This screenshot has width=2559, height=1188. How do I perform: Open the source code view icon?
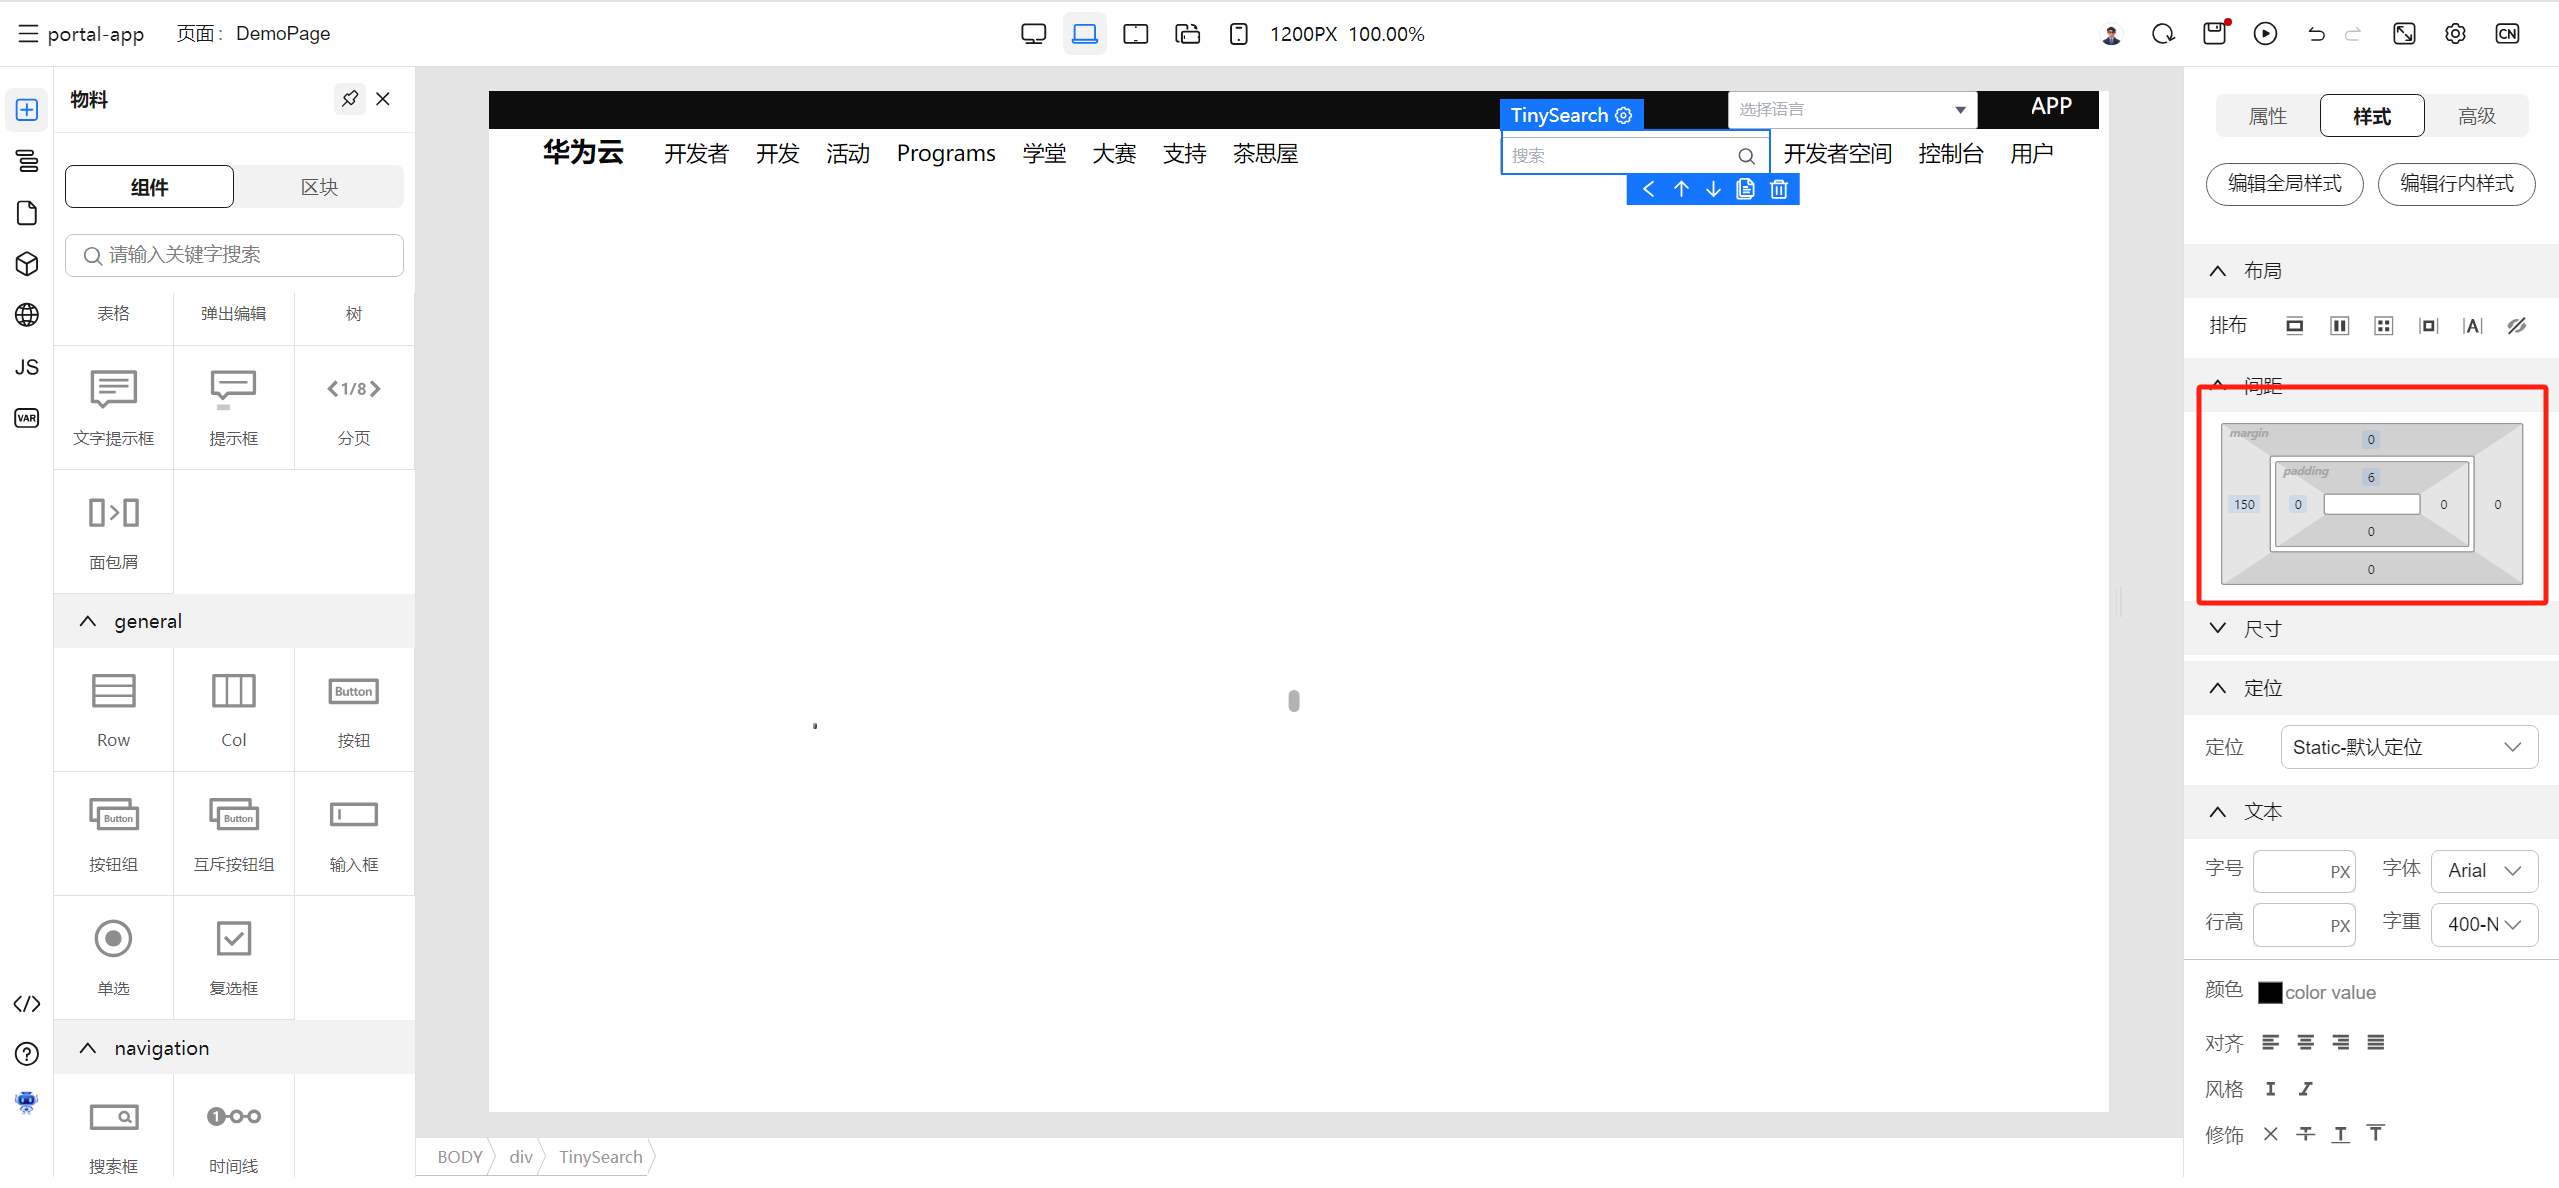click(27, 1004)
